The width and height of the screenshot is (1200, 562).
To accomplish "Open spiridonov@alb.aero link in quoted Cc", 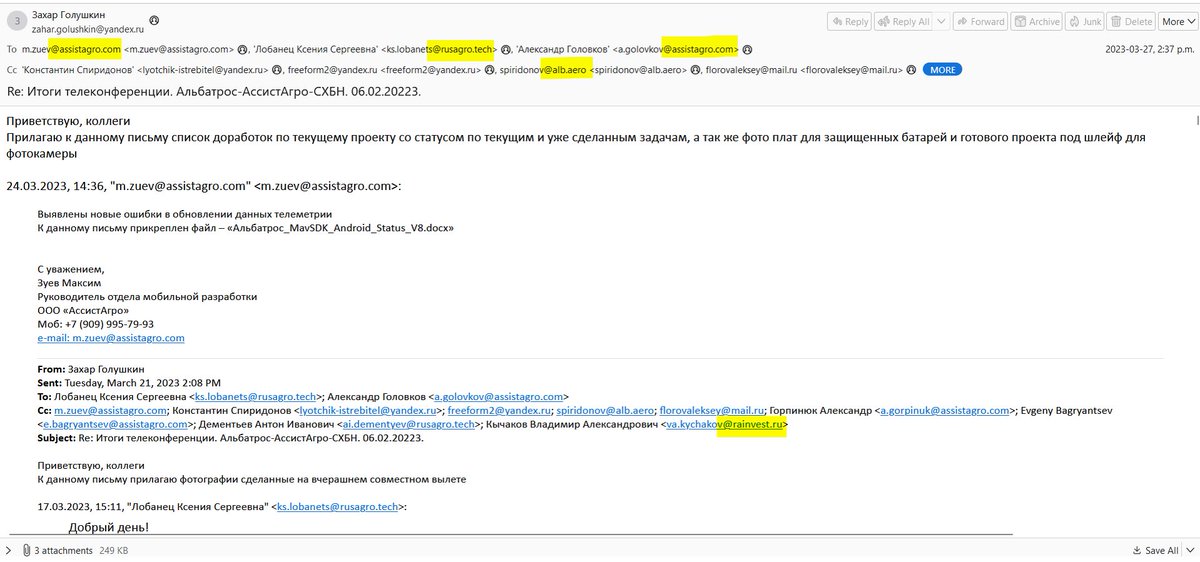I will tap(606, 410).
